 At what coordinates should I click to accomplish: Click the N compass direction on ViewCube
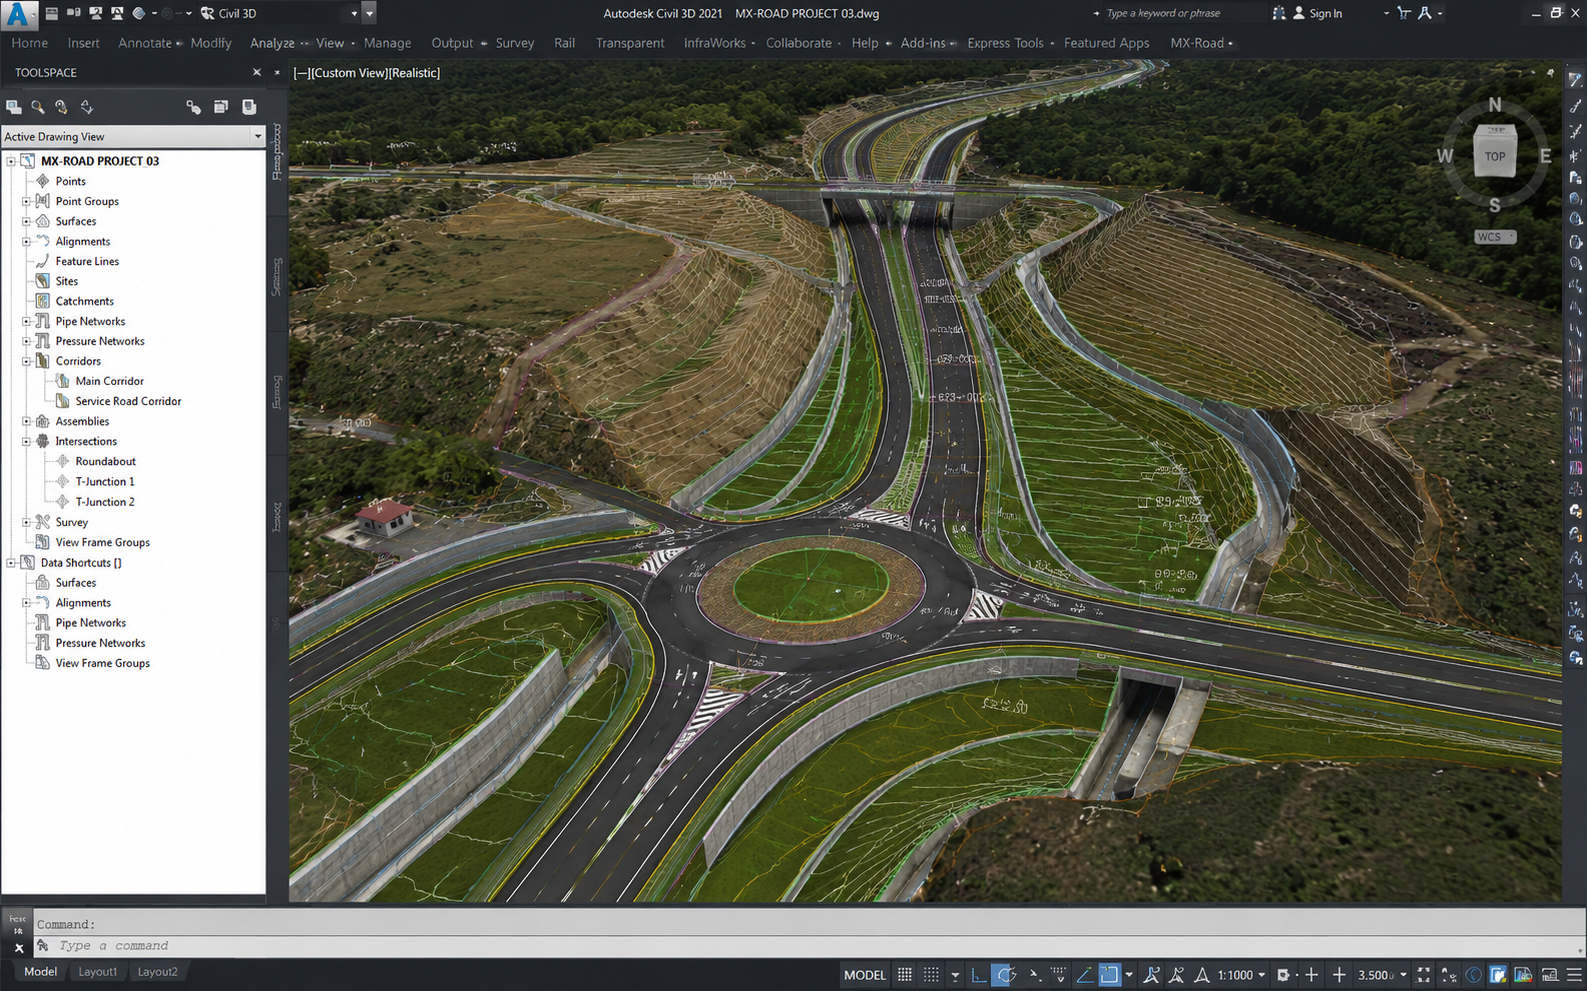click(1495, 105)
